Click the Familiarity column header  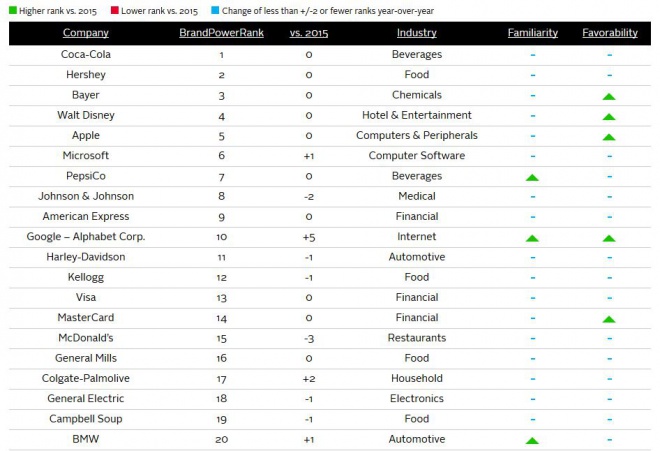pos(532,33)
